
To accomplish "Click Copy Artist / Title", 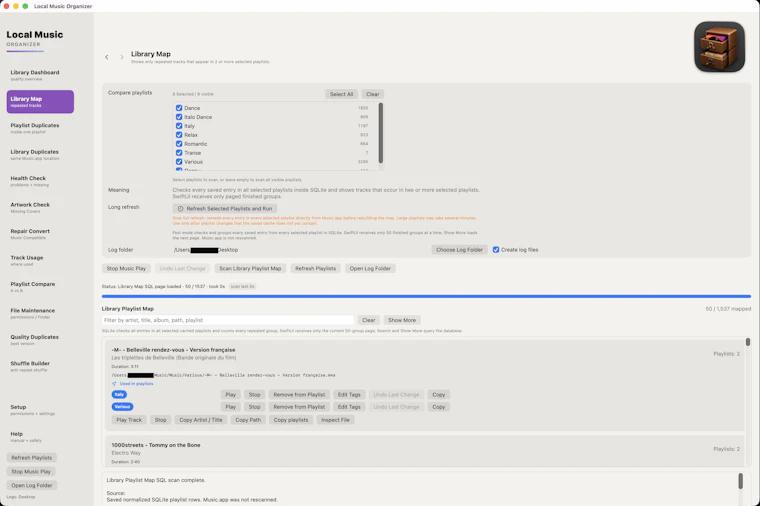I will click(201, 420).
